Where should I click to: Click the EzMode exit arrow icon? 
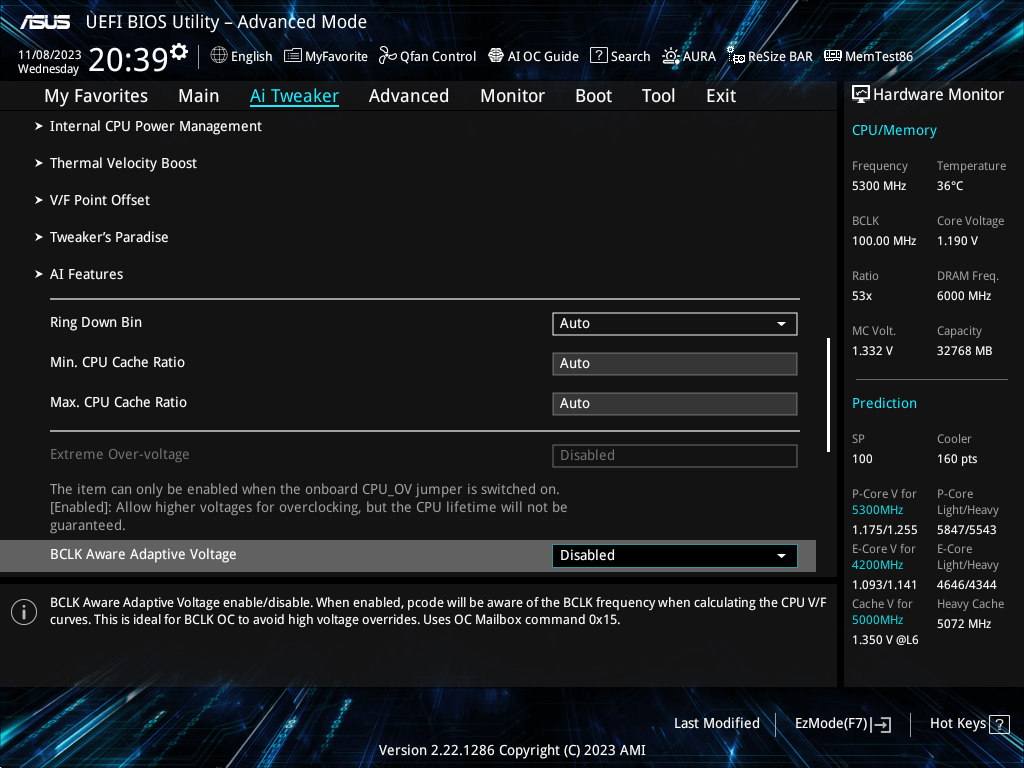click(882, 724)
